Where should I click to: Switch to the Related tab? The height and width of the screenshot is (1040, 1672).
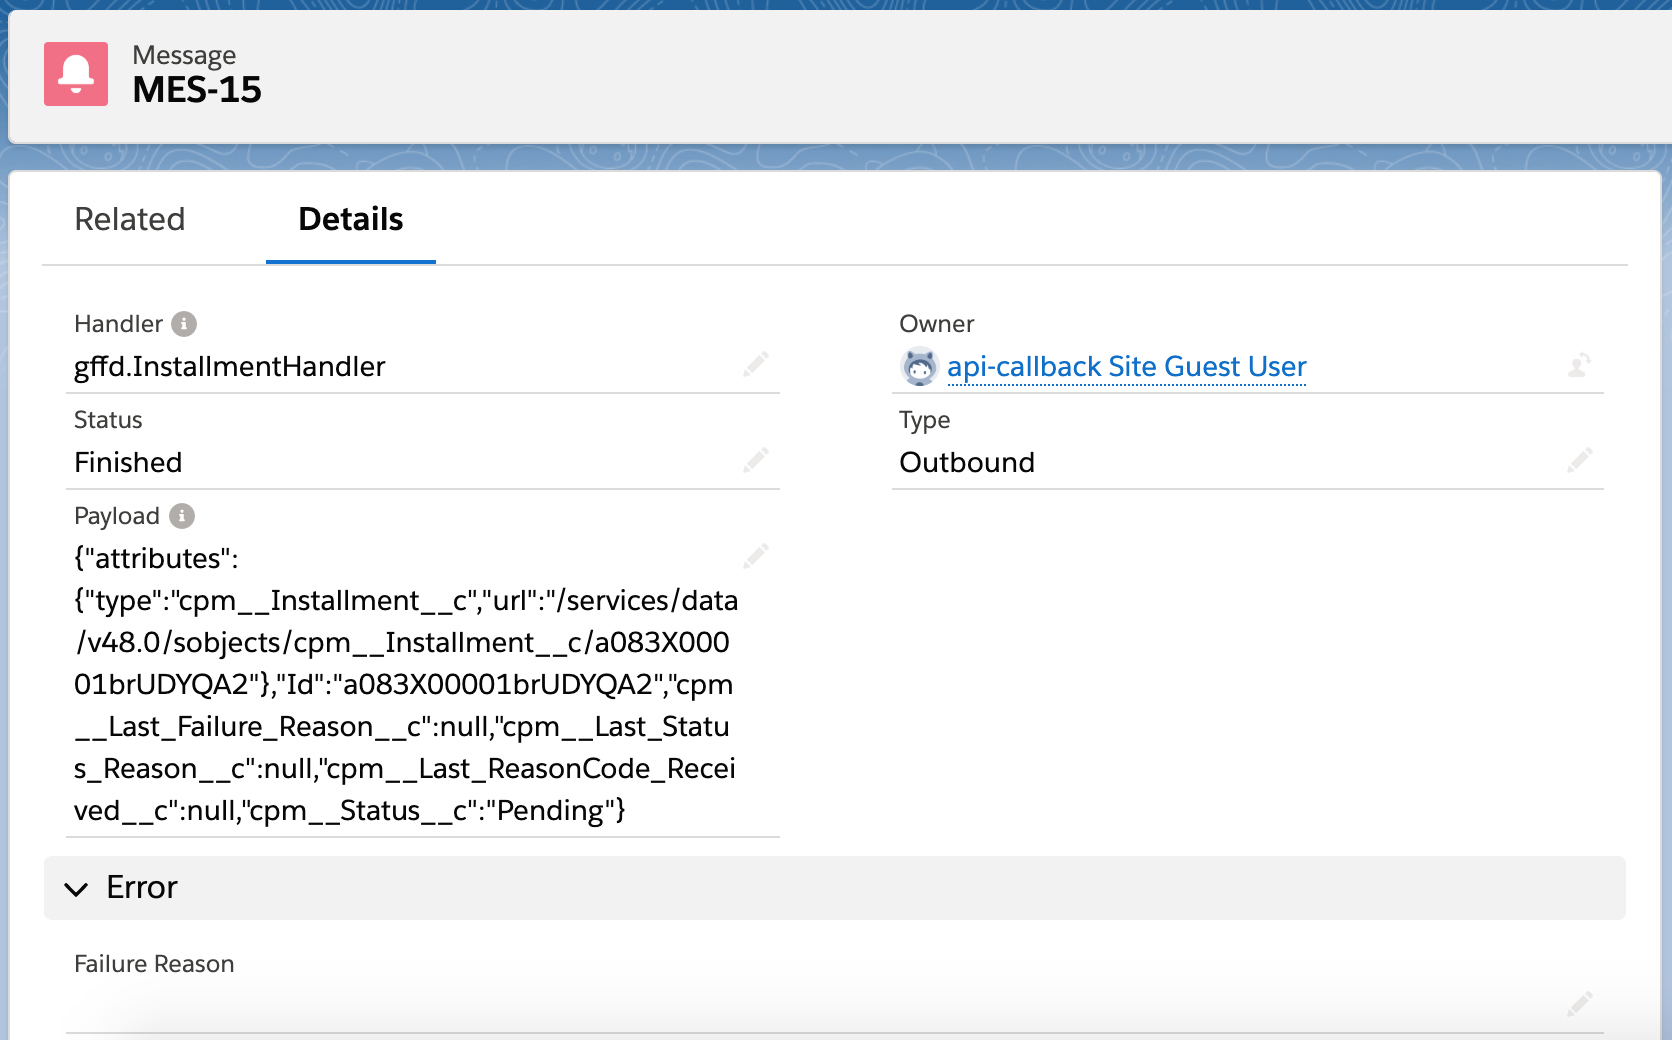tap(130, 219)
